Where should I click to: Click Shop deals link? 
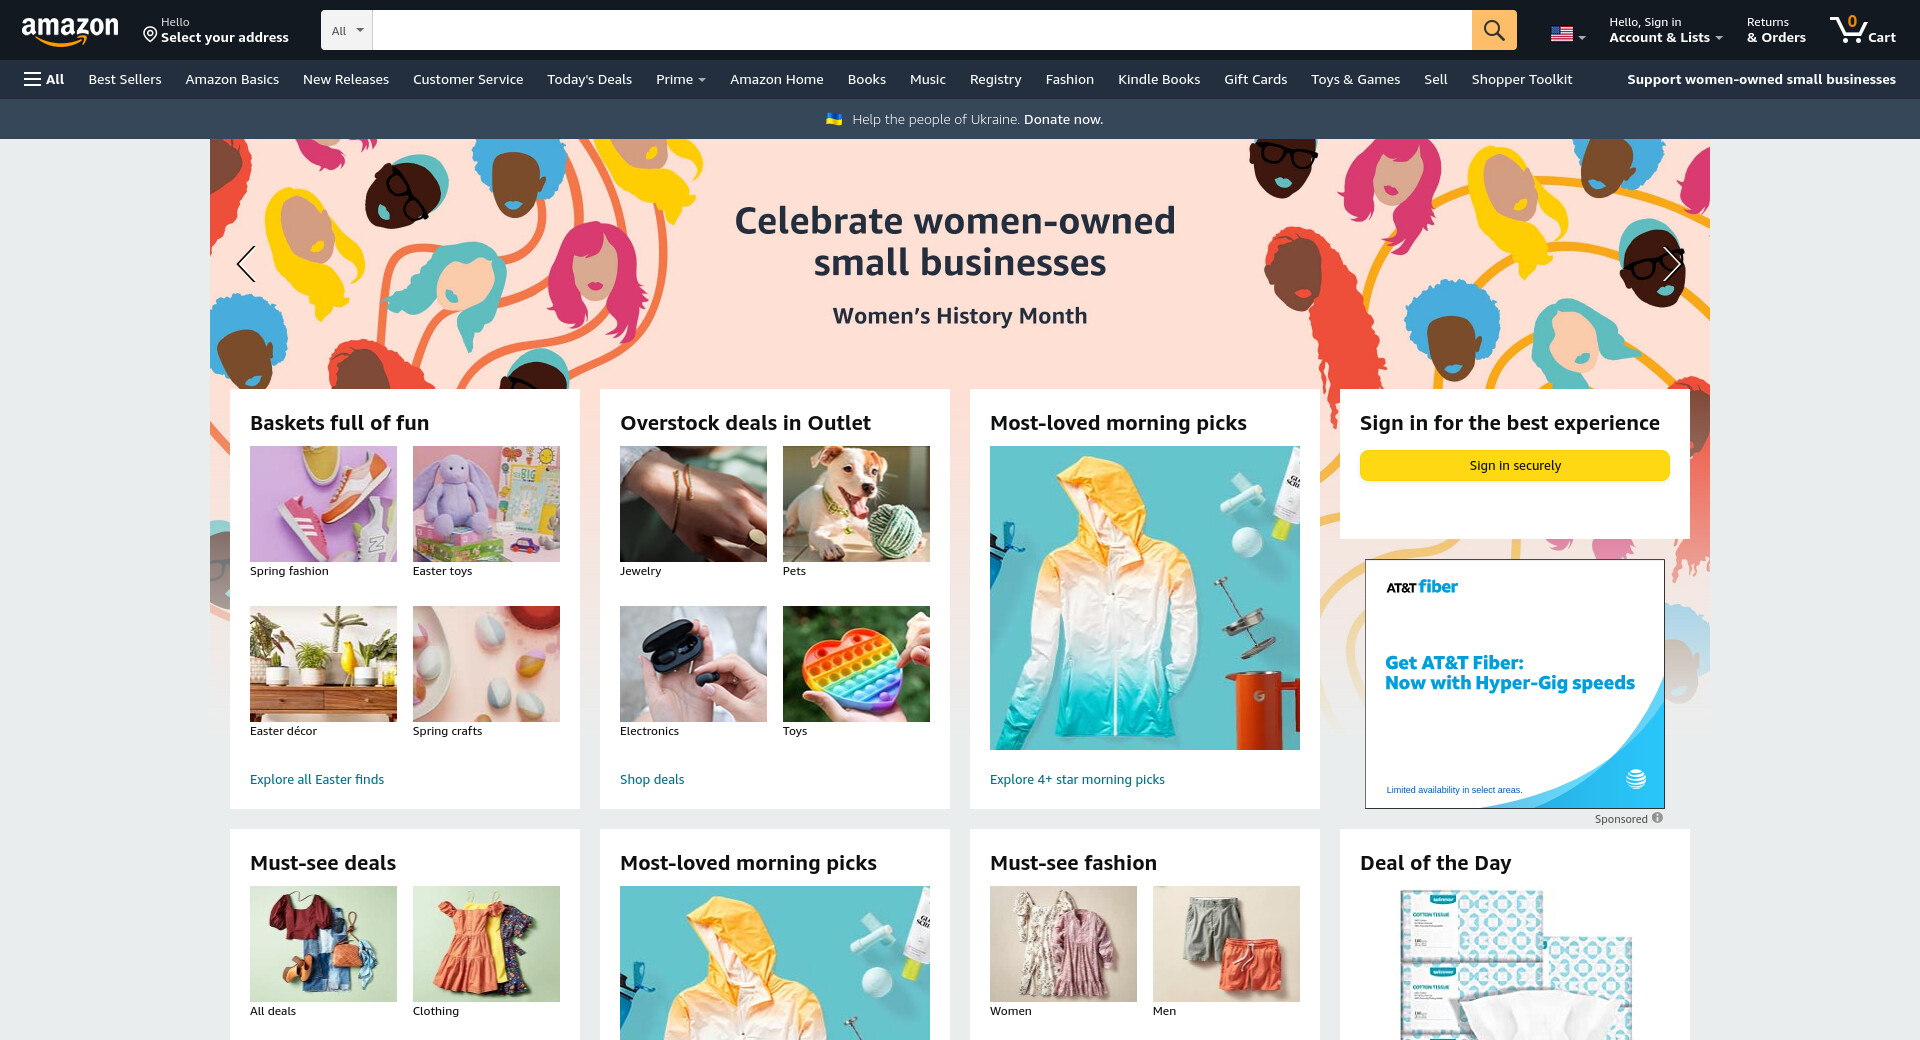click(652, 779)
